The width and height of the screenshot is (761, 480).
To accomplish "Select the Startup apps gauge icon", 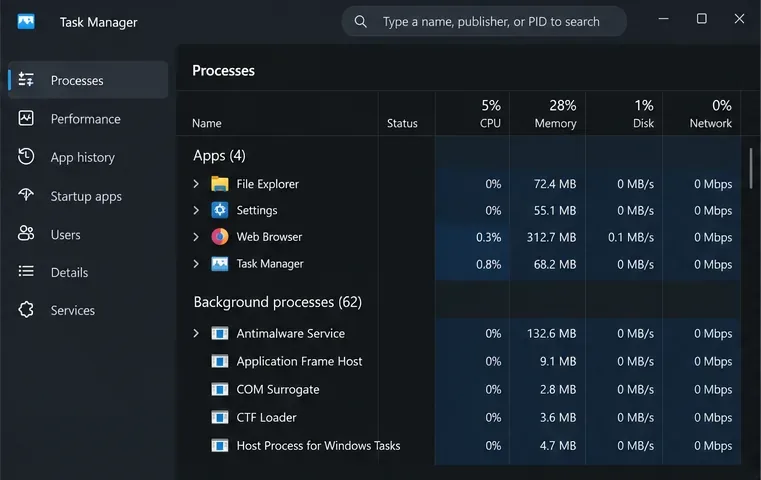I will pos(26,195).
